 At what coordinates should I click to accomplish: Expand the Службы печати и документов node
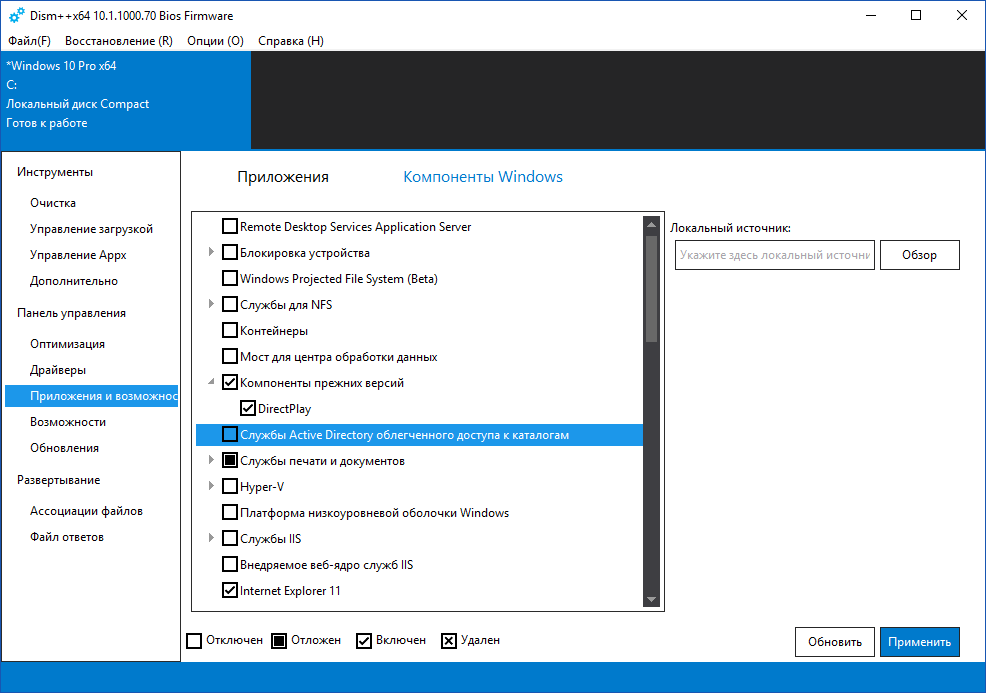(x=211, y=460)
